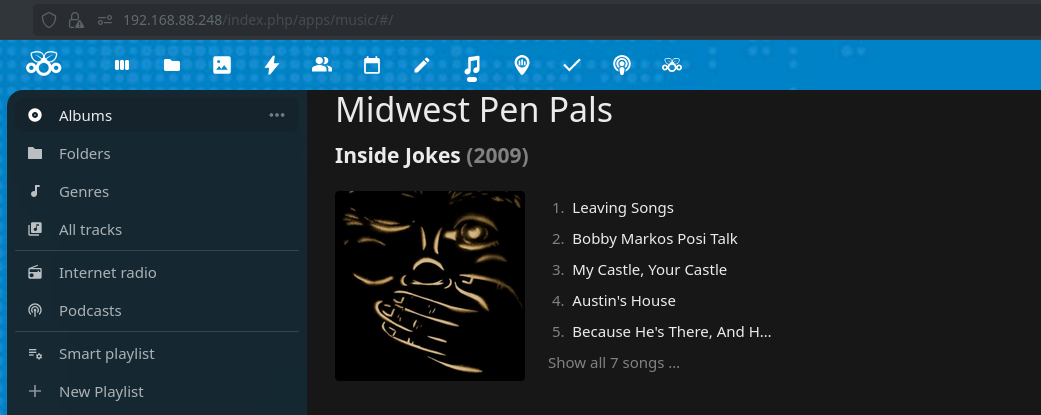
Task: Open the Notes pencil icon
Action: (422, 65)
